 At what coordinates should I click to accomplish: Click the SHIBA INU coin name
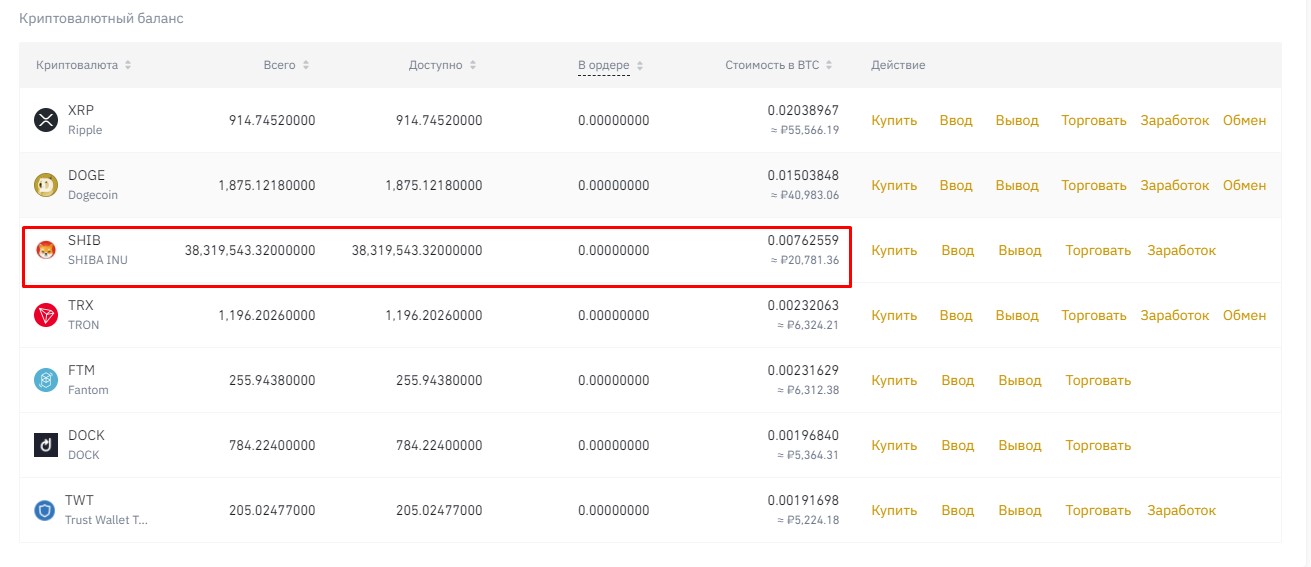[x=98, y=260]
